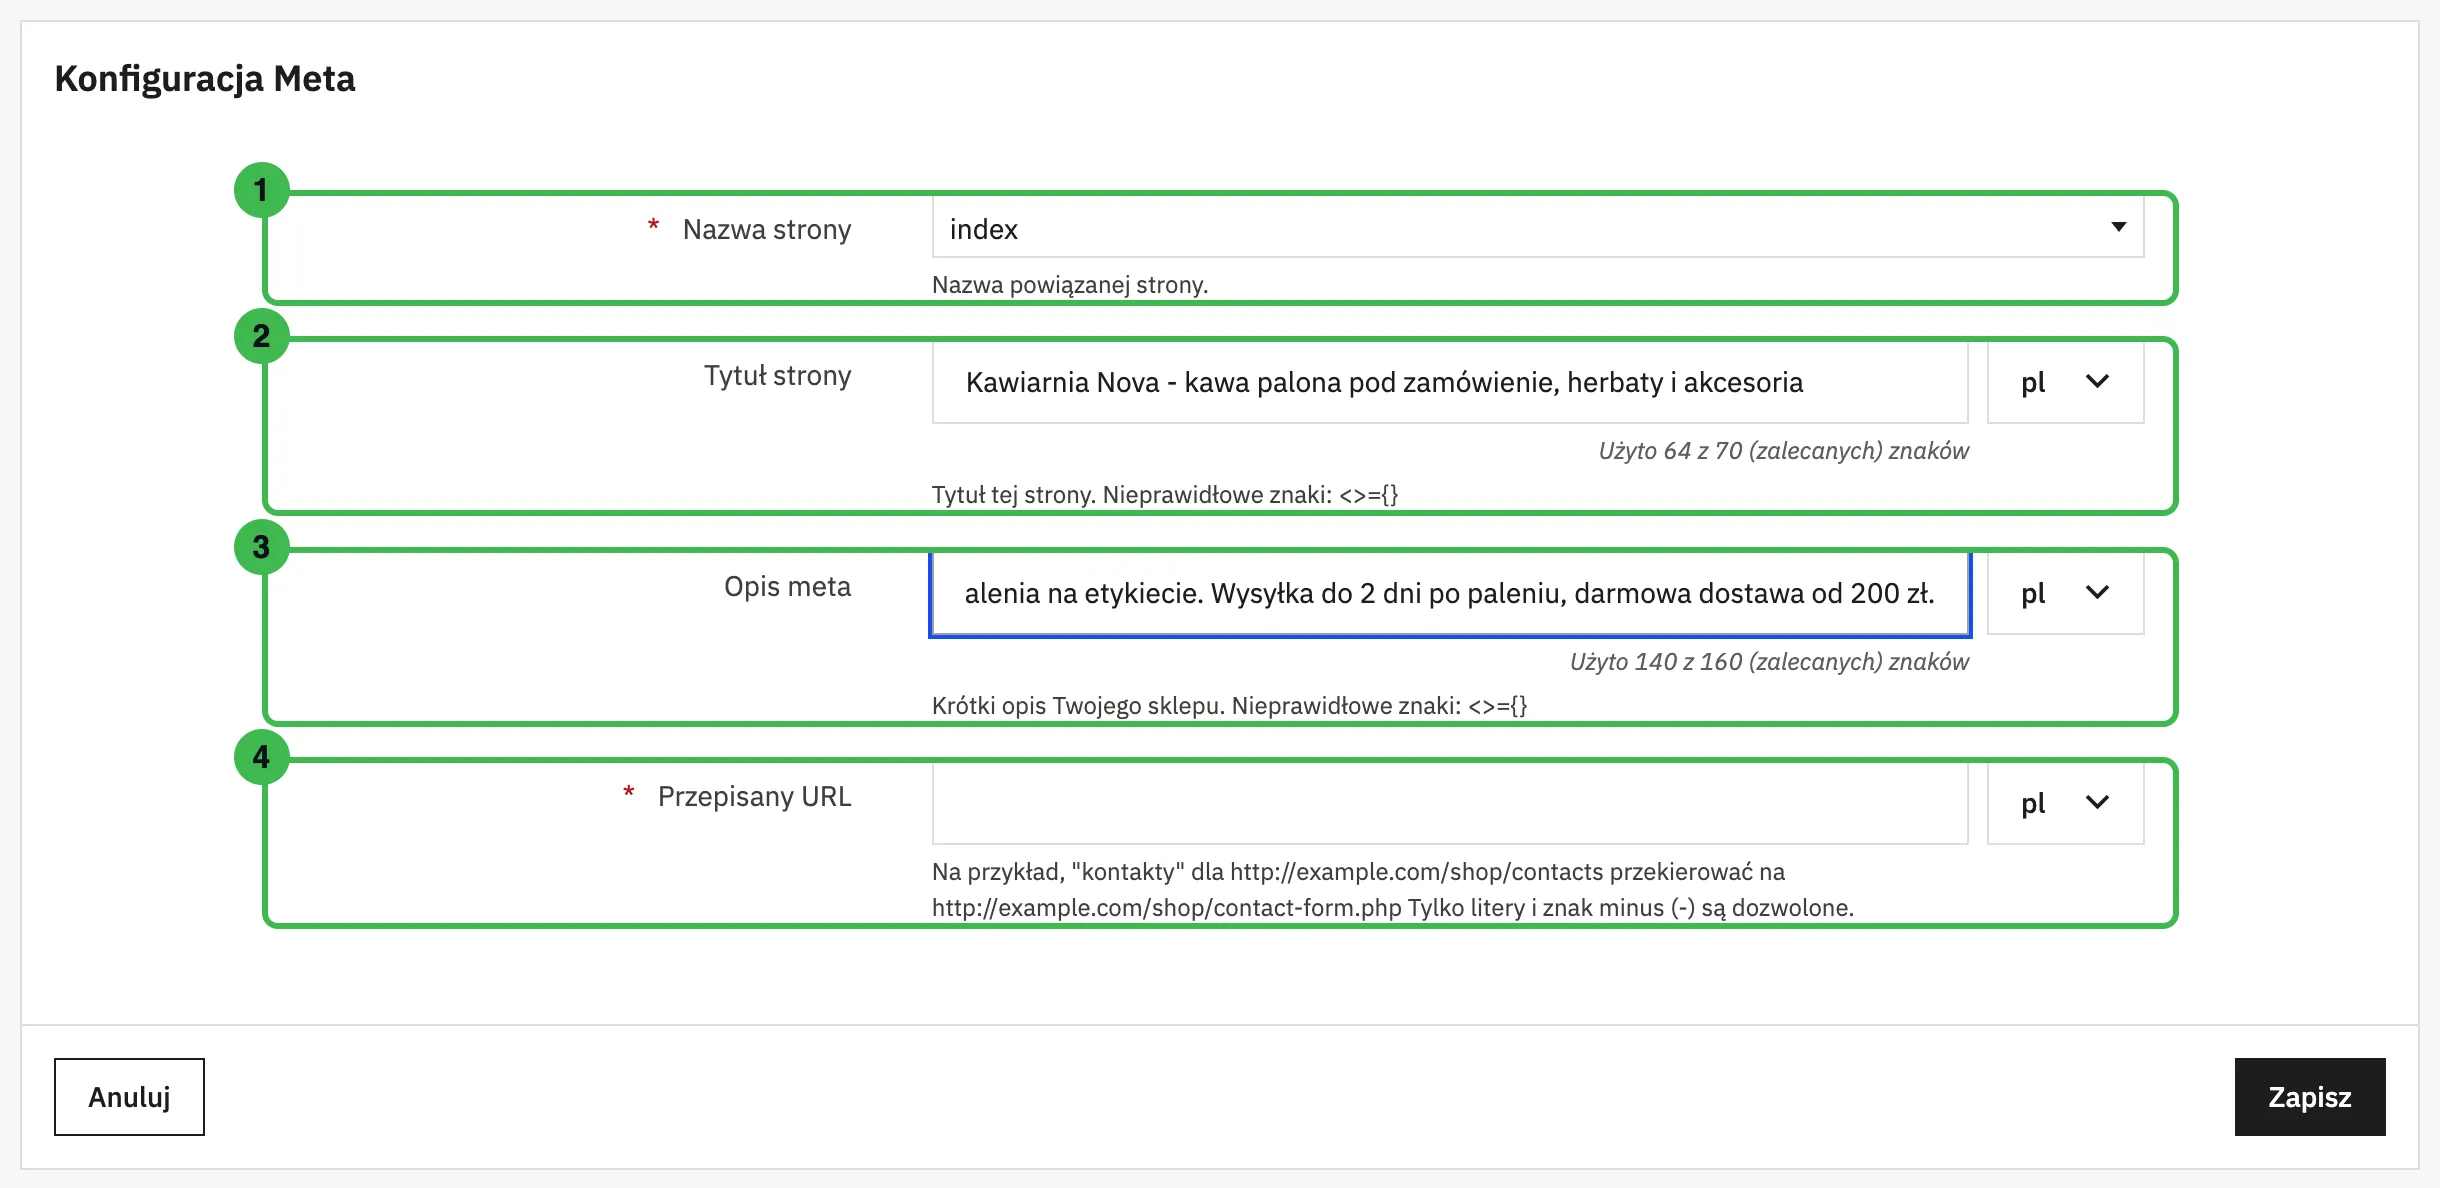Click the Anuluj button
Viewport: 2440px width, 1188px height.
pyautogui.click(x=129, y=1097)
